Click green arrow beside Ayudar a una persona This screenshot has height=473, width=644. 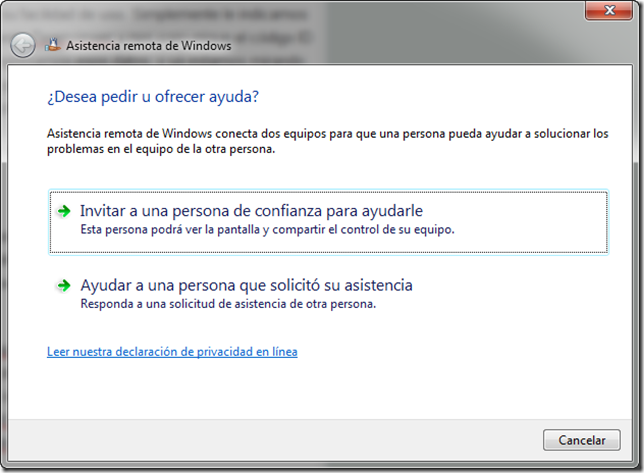click(x=64, y=285)
